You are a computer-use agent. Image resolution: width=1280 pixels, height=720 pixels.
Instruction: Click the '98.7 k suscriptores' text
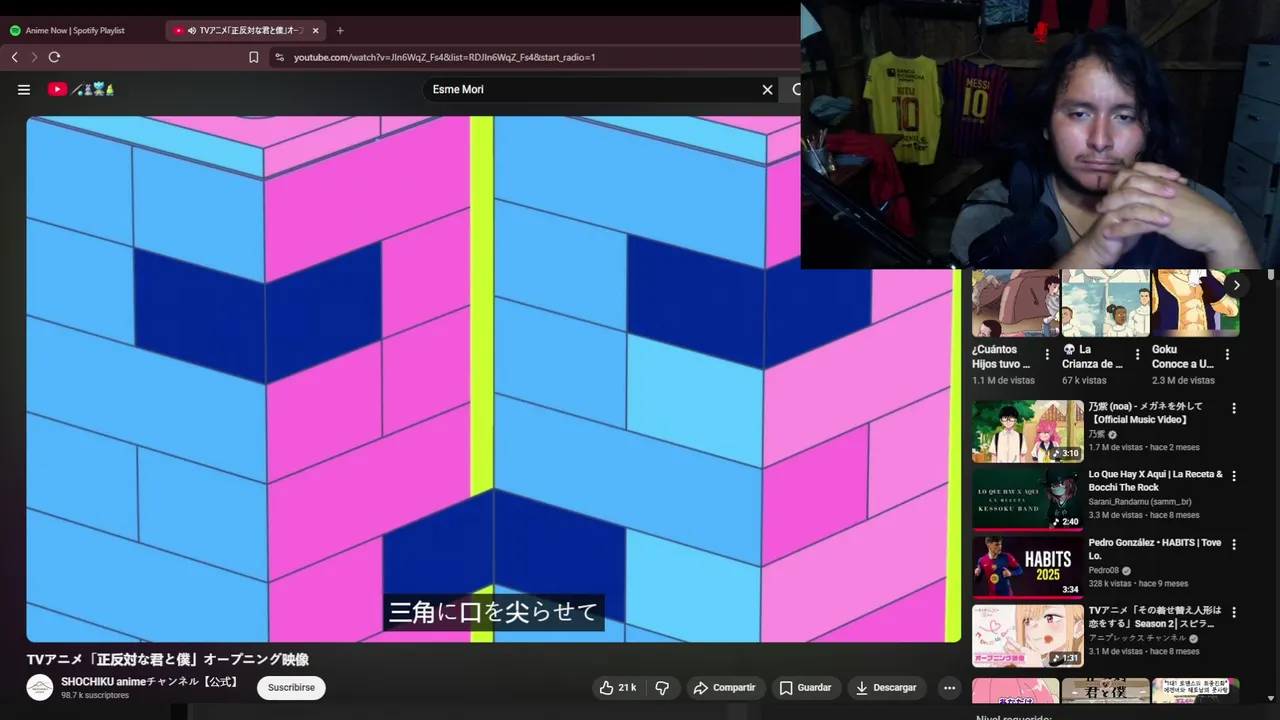pyautogui.click(x=95, y=695)
